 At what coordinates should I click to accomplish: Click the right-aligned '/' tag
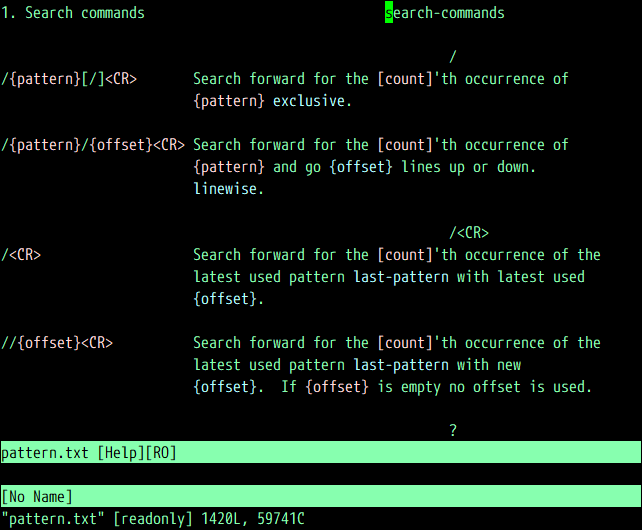(x=453, y=57)
